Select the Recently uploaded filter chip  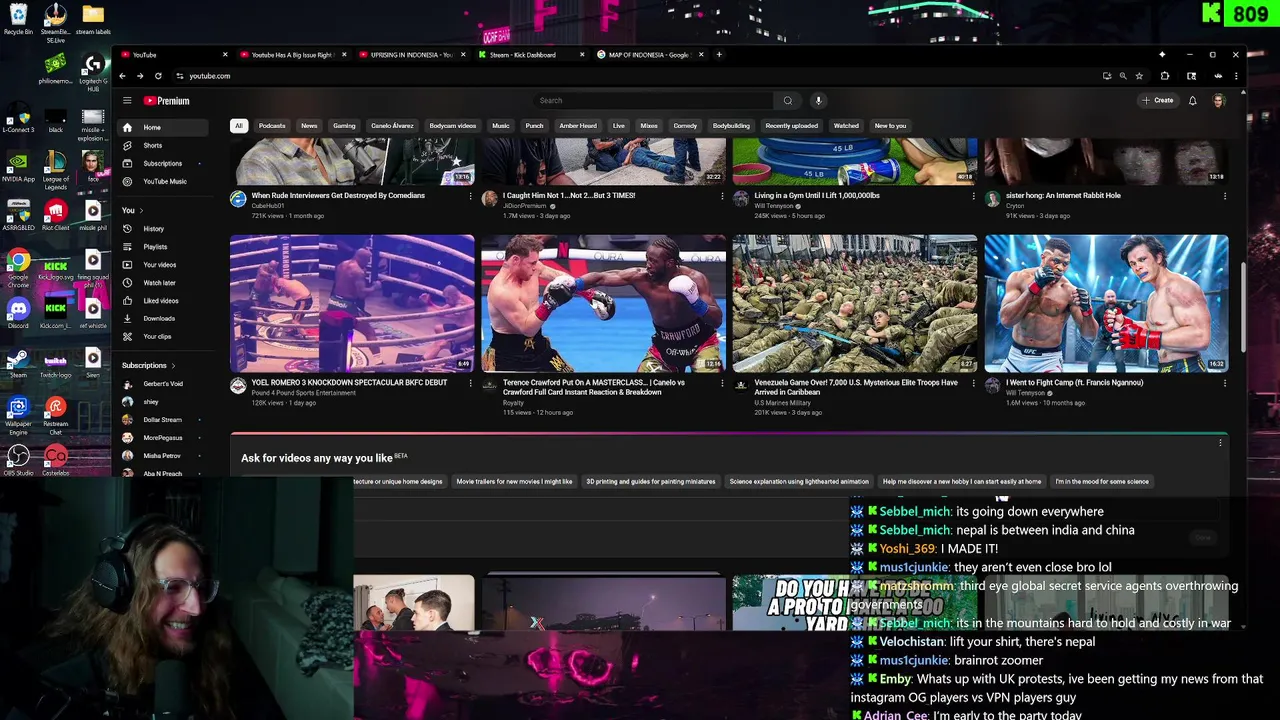792,126
